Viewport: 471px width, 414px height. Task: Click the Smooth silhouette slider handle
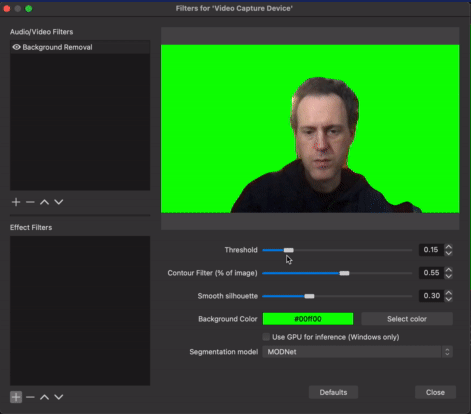[x=309, y=296]
